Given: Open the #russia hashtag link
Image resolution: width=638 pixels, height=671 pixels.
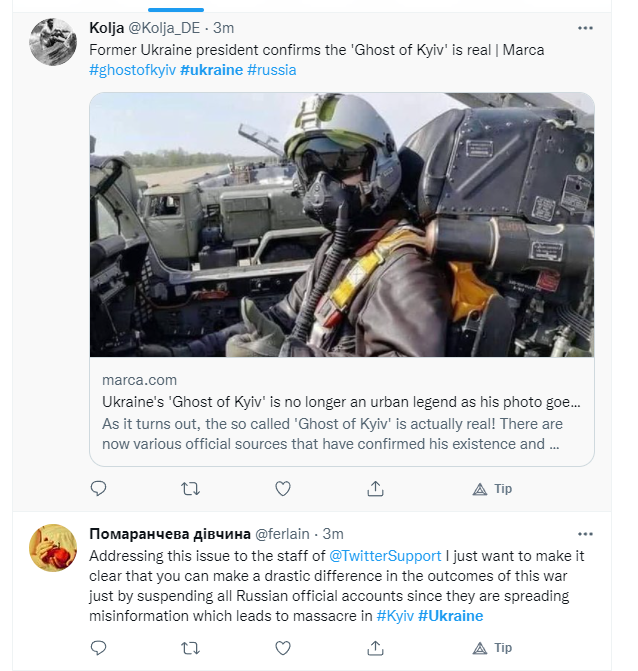Looking at the screenshot, I should (271, 70).
